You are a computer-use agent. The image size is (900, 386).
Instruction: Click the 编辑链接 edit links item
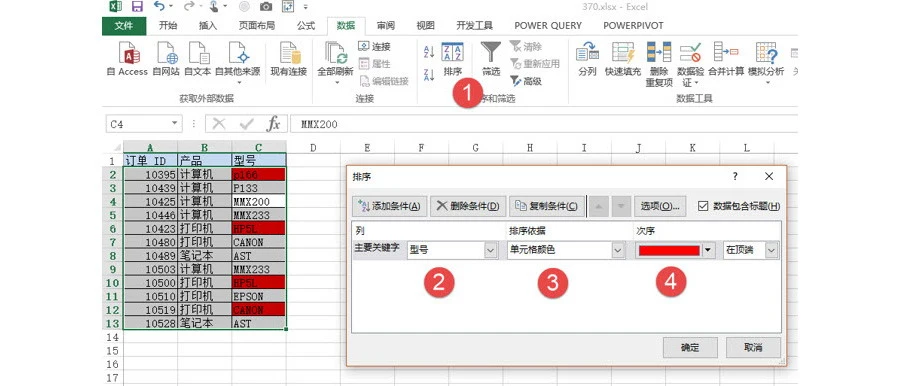383,81
